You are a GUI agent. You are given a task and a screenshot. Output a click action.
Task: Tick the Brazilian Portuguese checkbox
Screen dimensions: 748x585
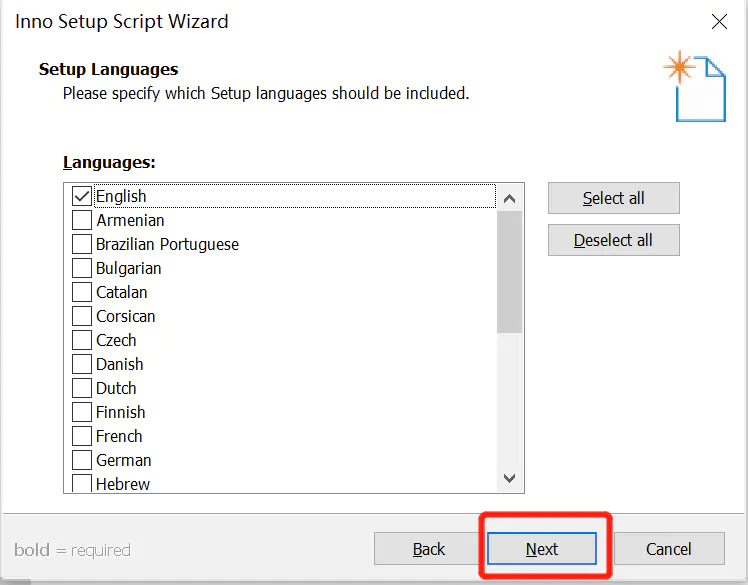pyautogui.click(x=82, y=244)
